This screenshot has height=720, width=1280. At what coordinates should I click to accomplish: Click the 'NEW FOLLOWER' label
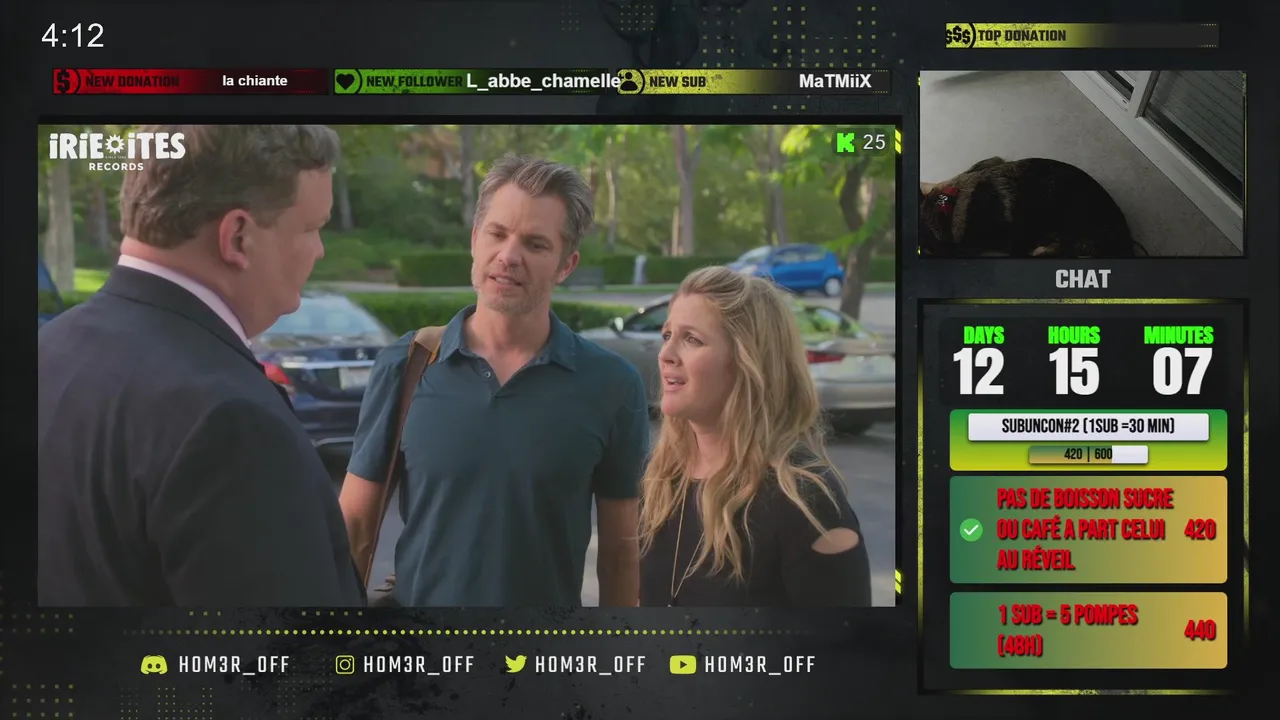click(414, 82)
